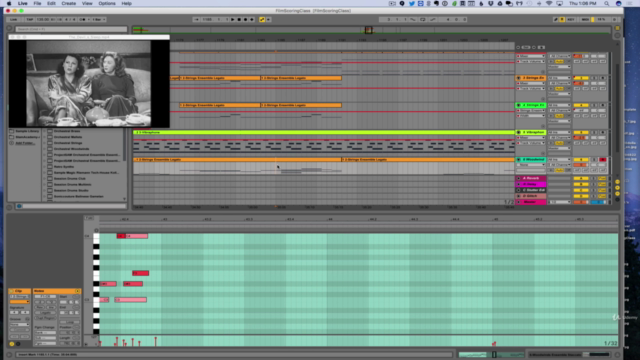Click the Siri icon in the menu bar

point(618,3)
